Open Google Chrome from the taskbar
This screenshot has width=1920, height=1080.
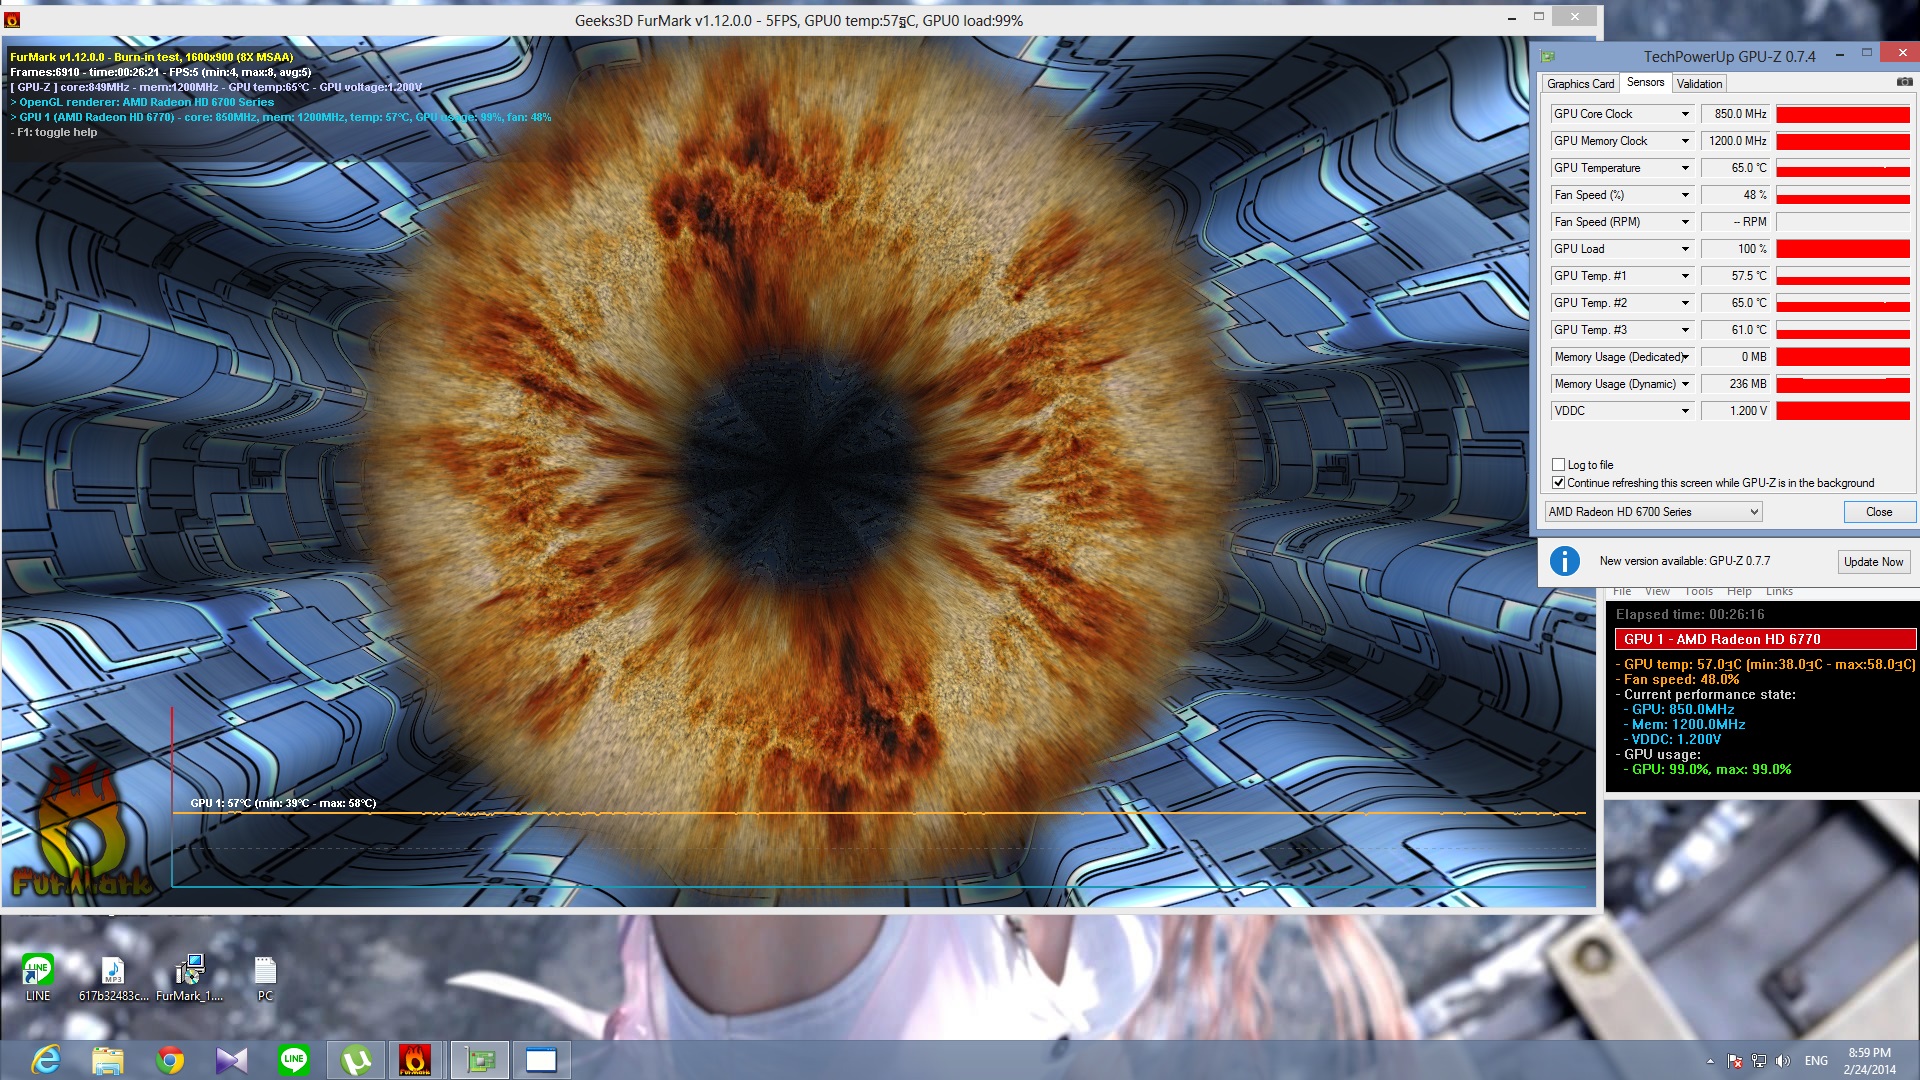[170, 1060]
